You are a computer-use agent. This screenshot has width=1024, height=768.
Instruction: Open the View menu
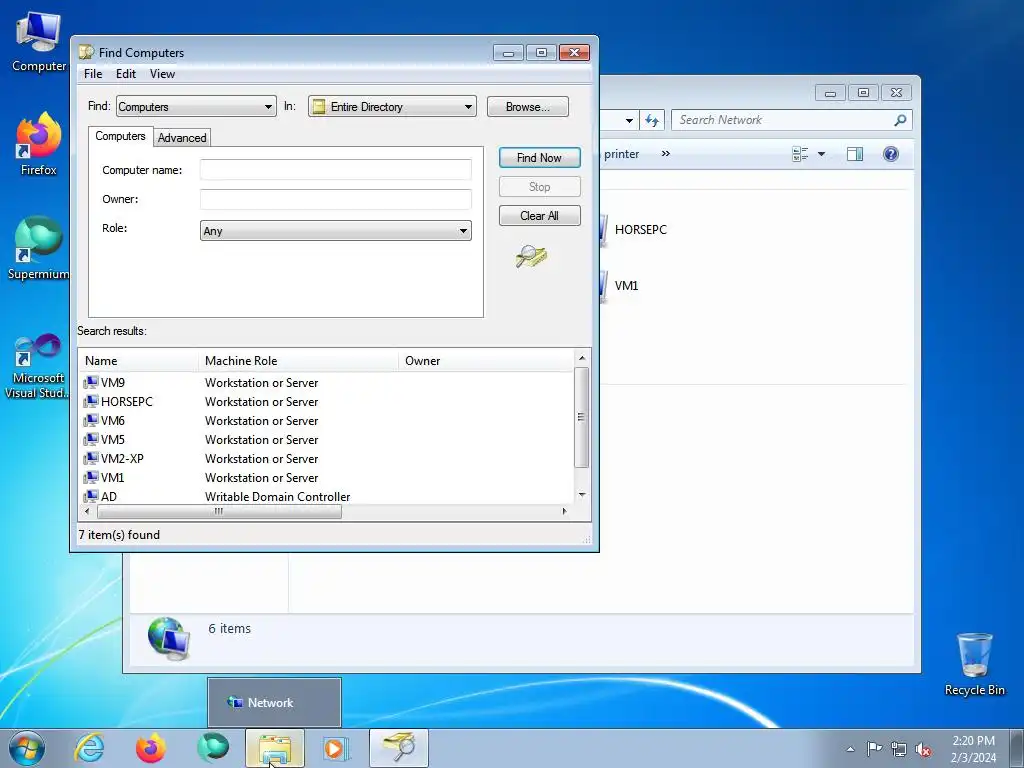click(x=163, y=74)
